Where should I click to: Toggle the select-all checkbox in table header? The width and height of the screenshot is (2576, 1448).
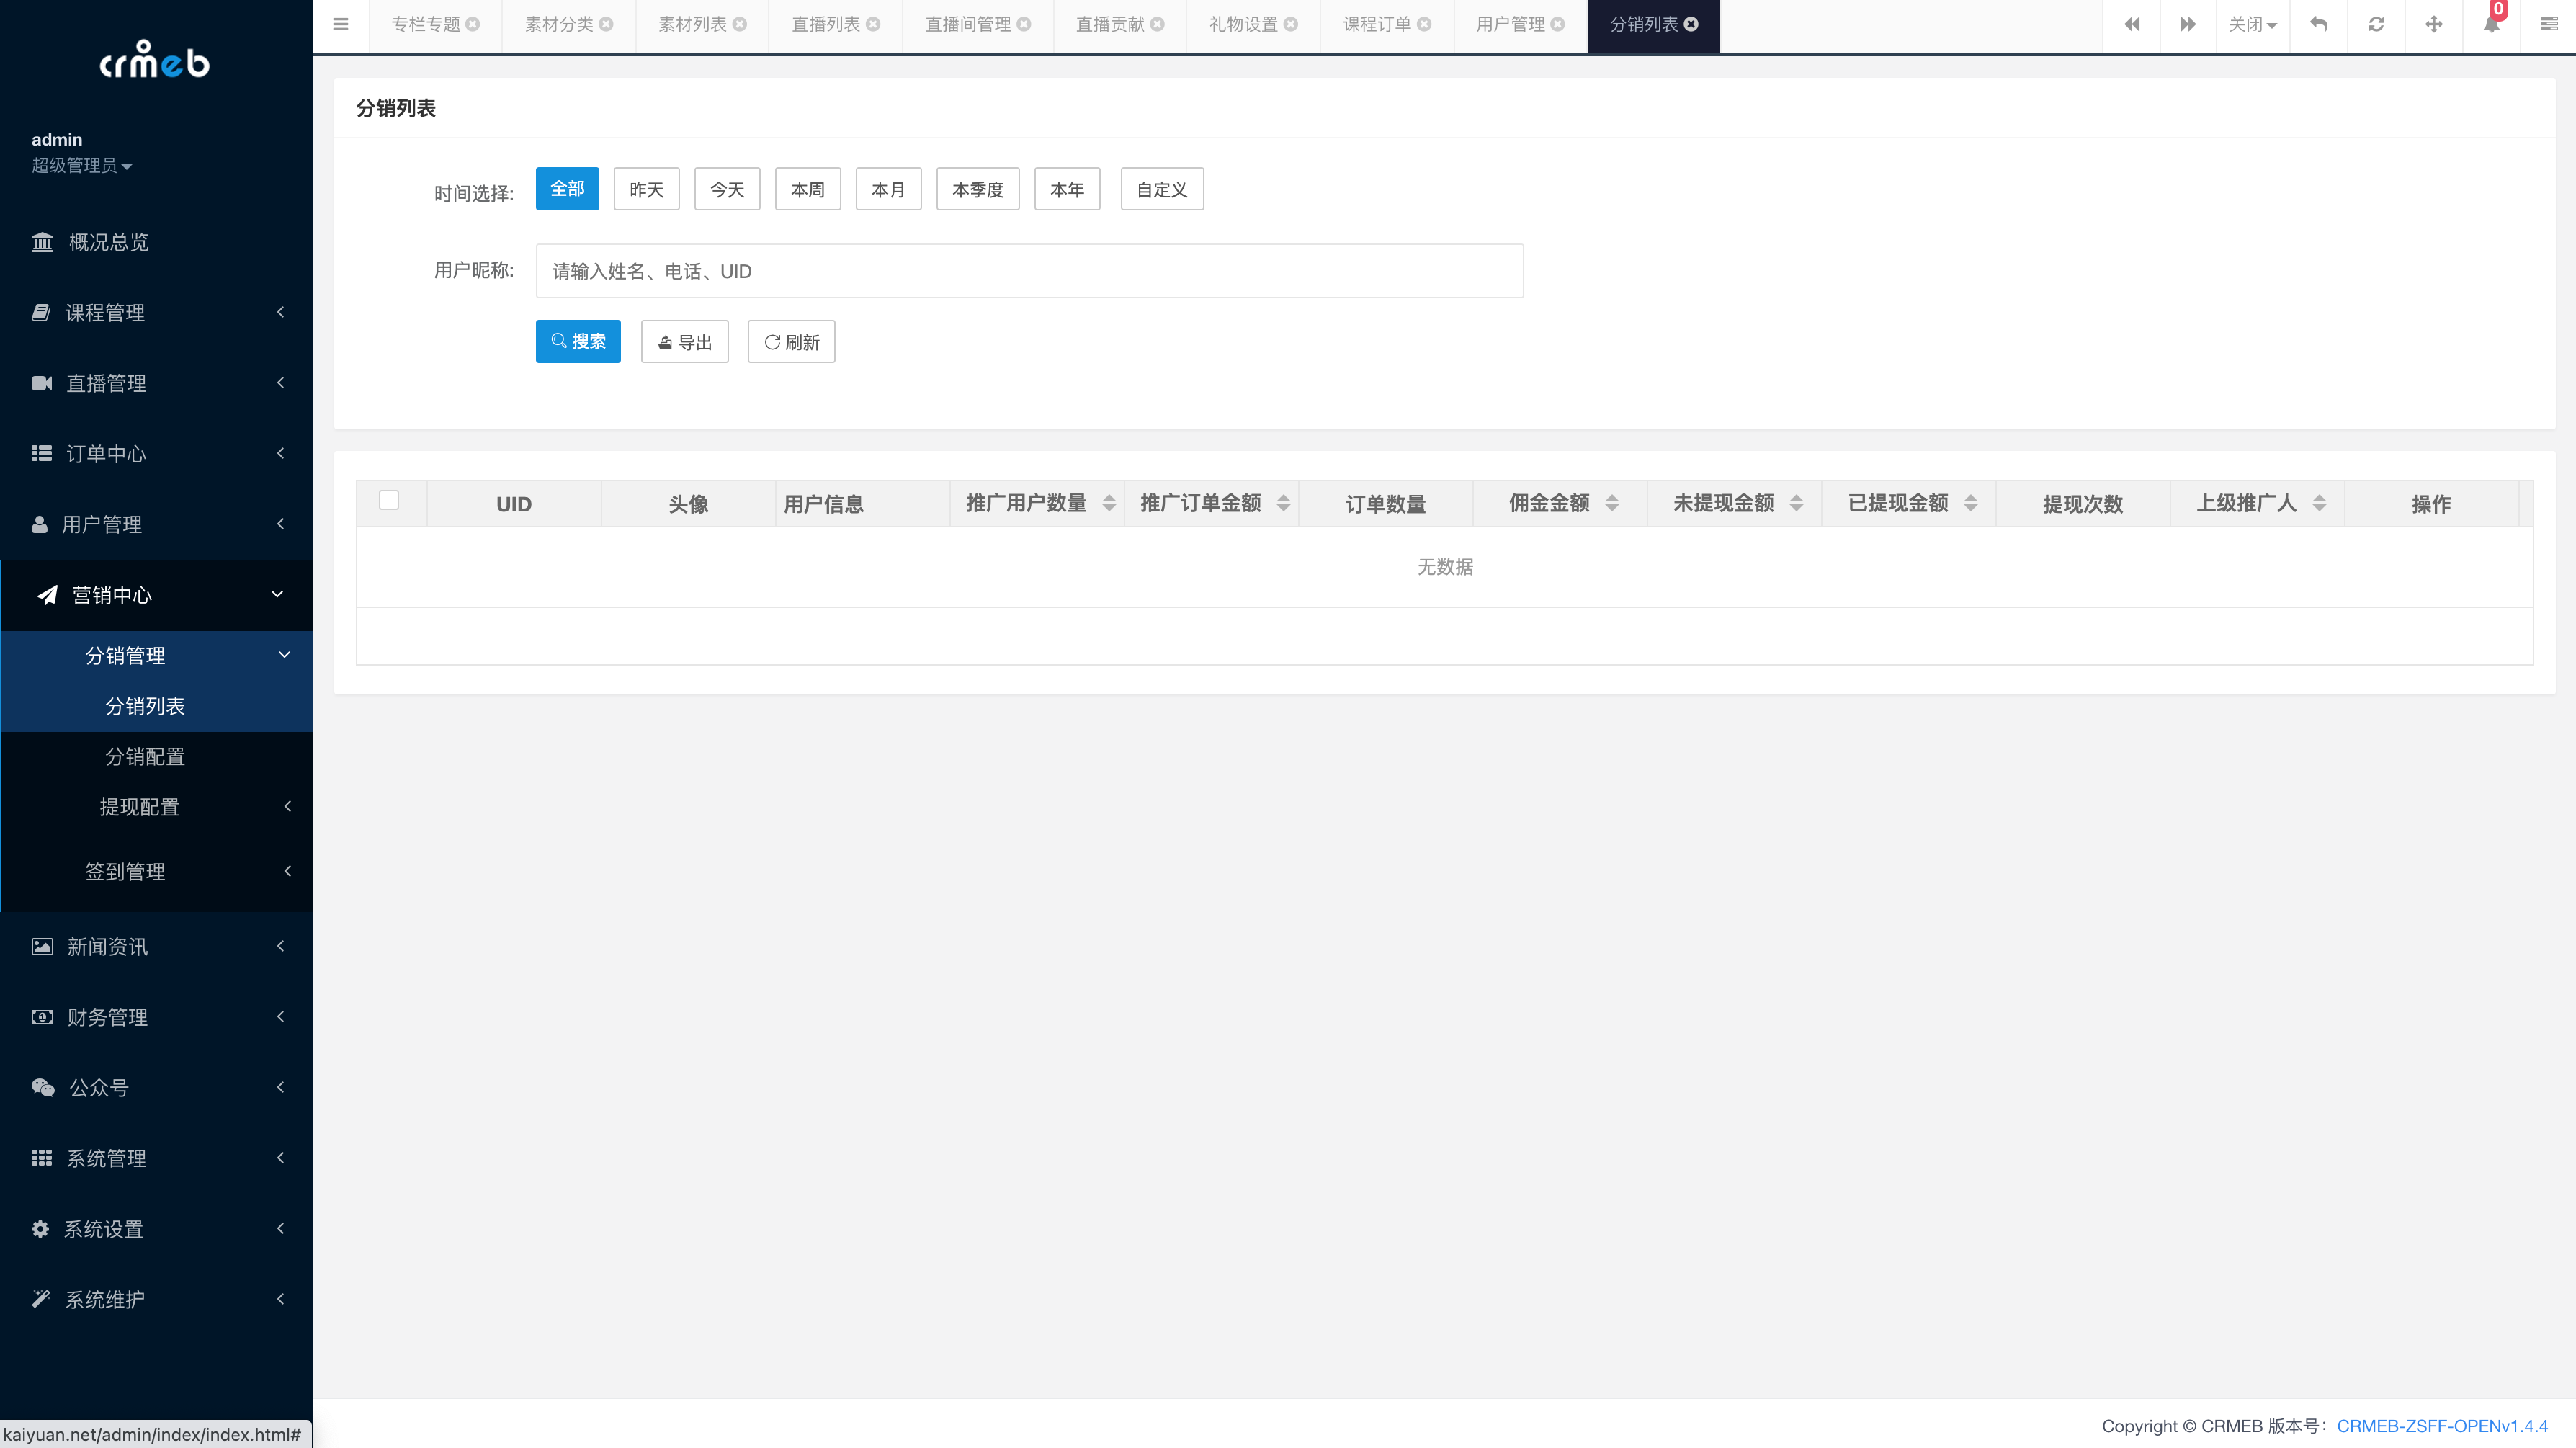pyautogui.click(x=389, y=501)
